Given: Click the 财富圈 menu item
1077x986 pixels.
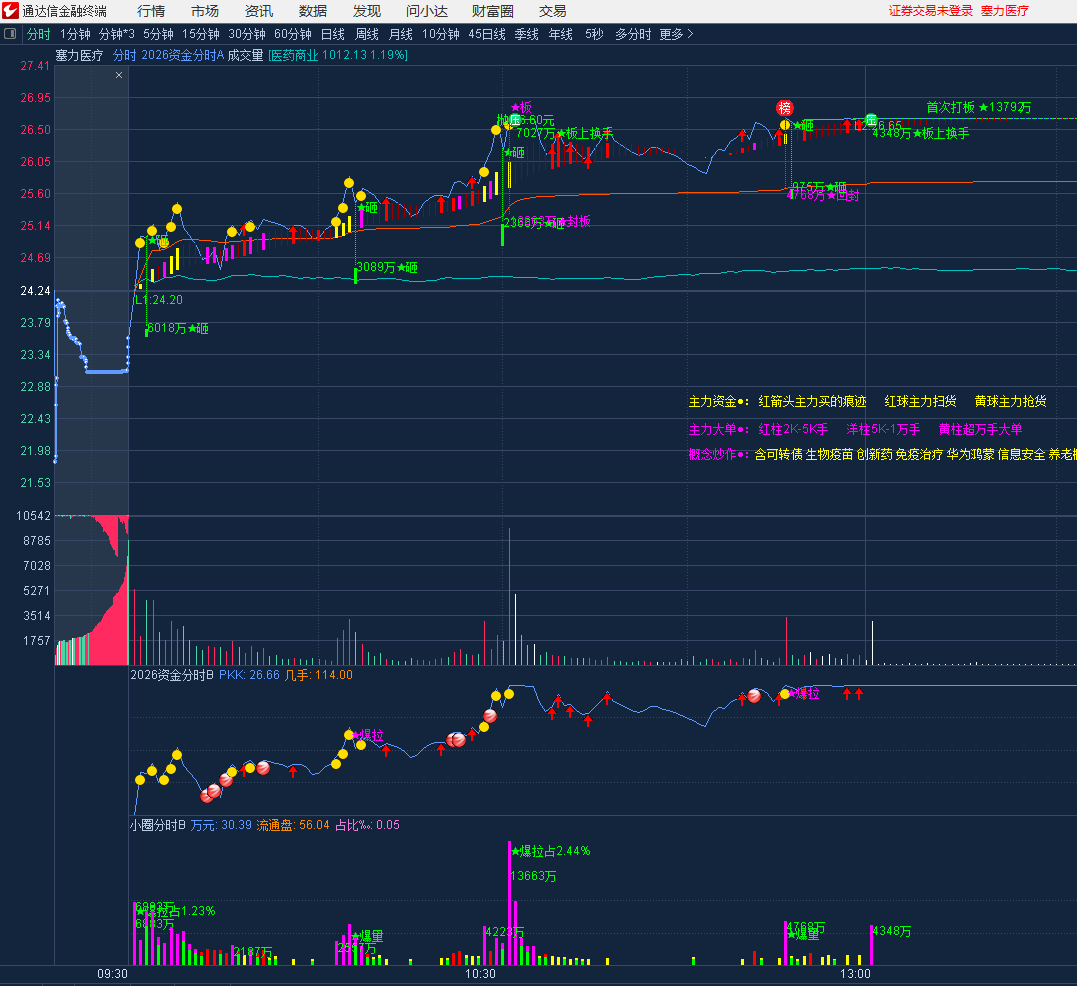Looking at the screenshot, I should pos(493,11).
